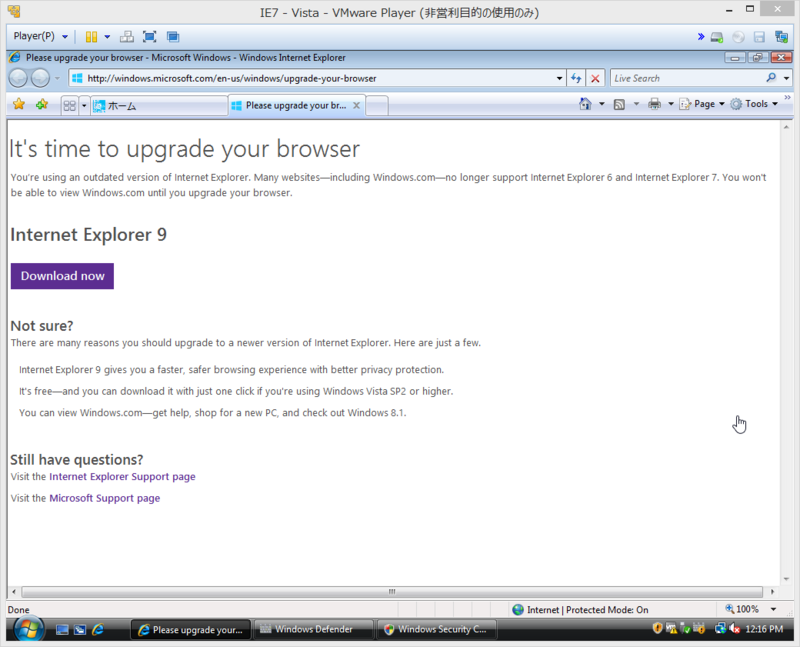Click the CD/DVD drive device icon
The width and height of the screenshot is (800, 647).
[x=738, y=37]
